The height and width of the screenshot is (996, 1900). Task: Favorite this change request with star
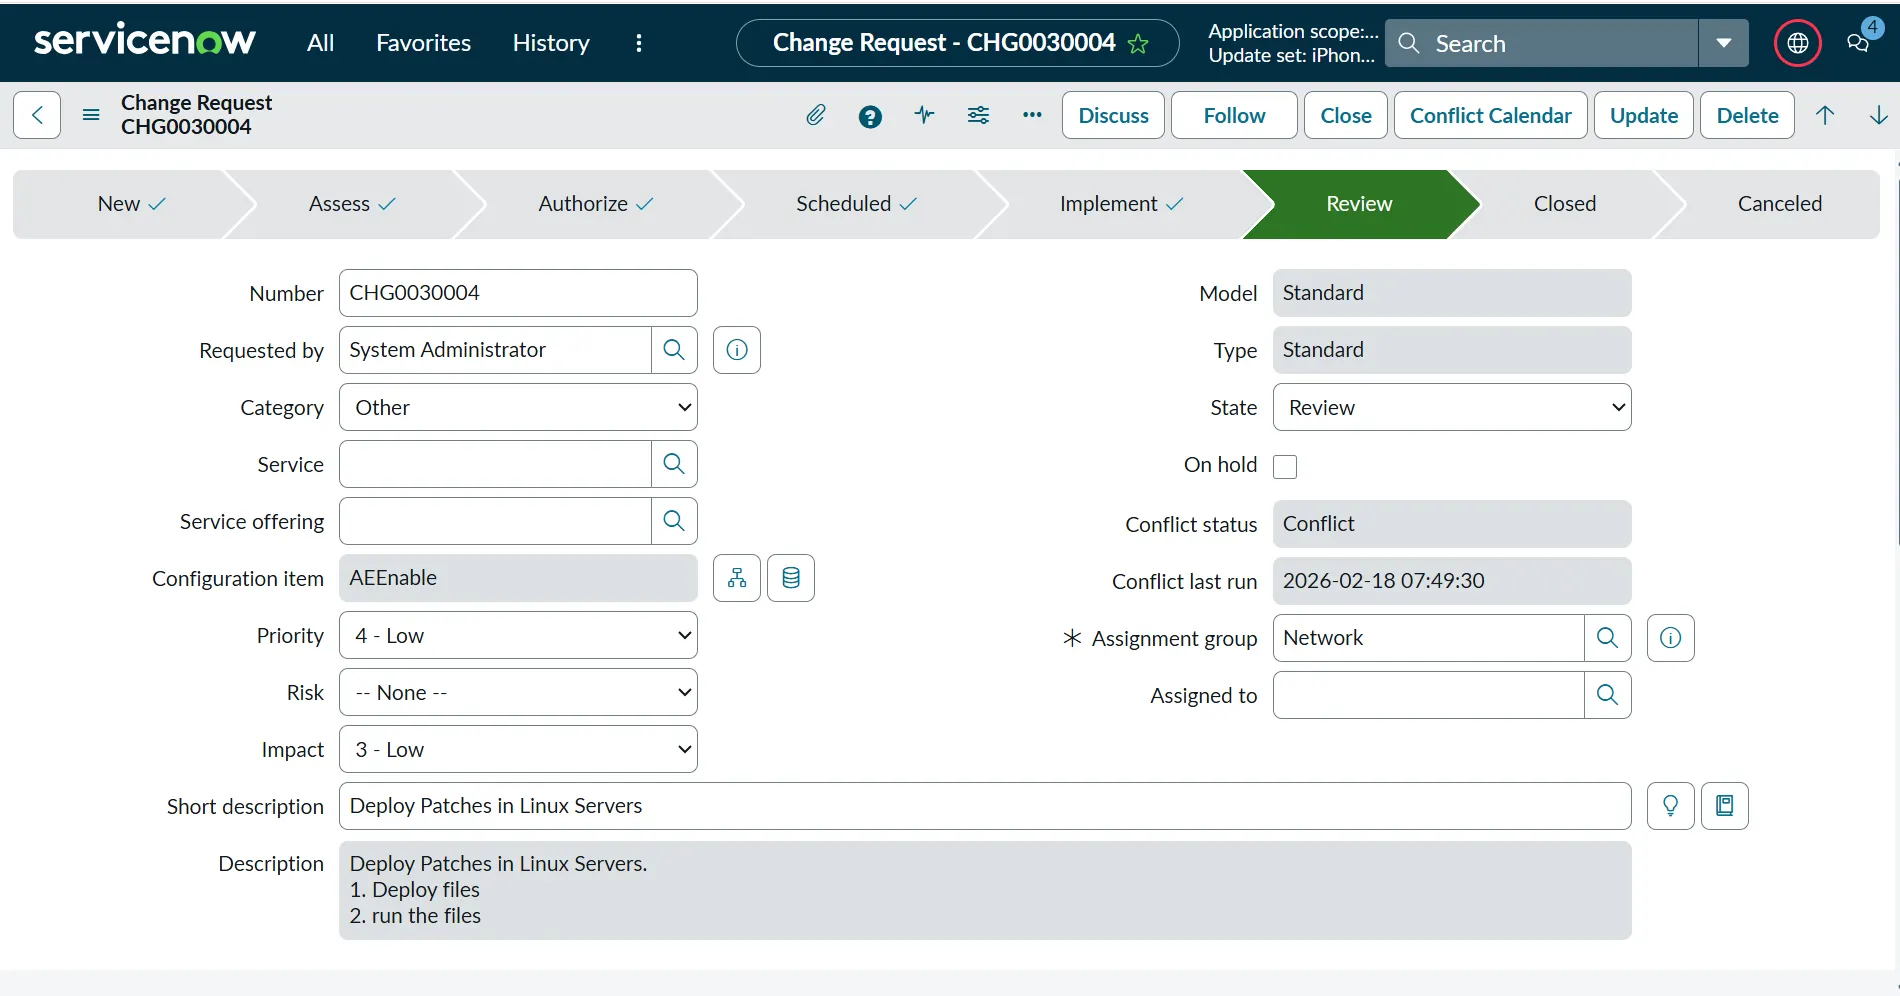pyautogui.click(x=1138, y=44)
